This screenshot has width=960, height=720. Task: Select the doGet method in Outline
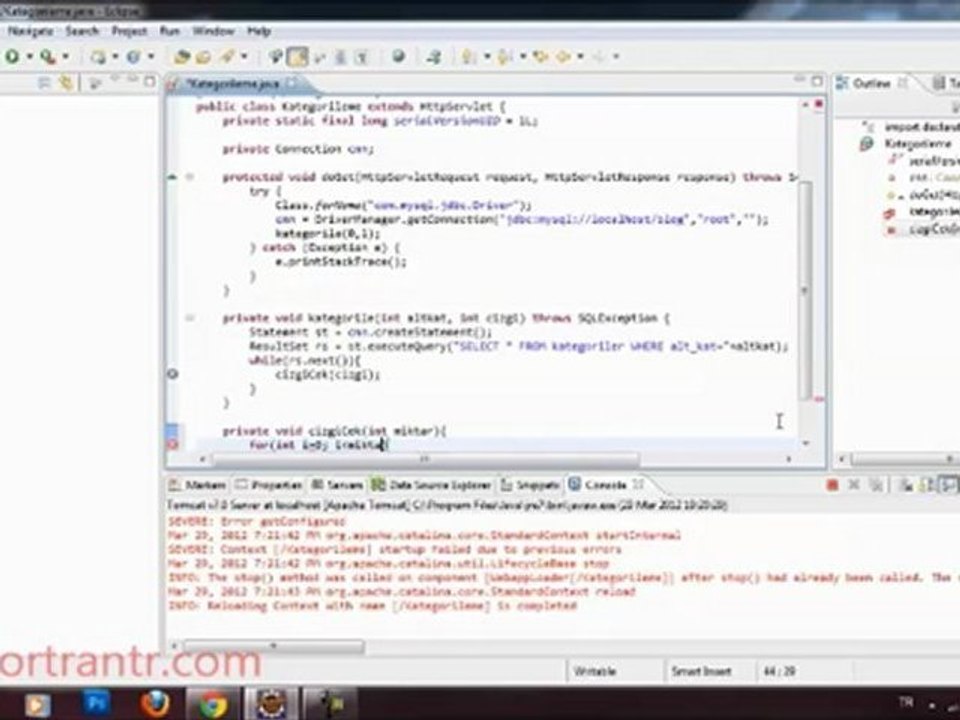tap(934, 195)
